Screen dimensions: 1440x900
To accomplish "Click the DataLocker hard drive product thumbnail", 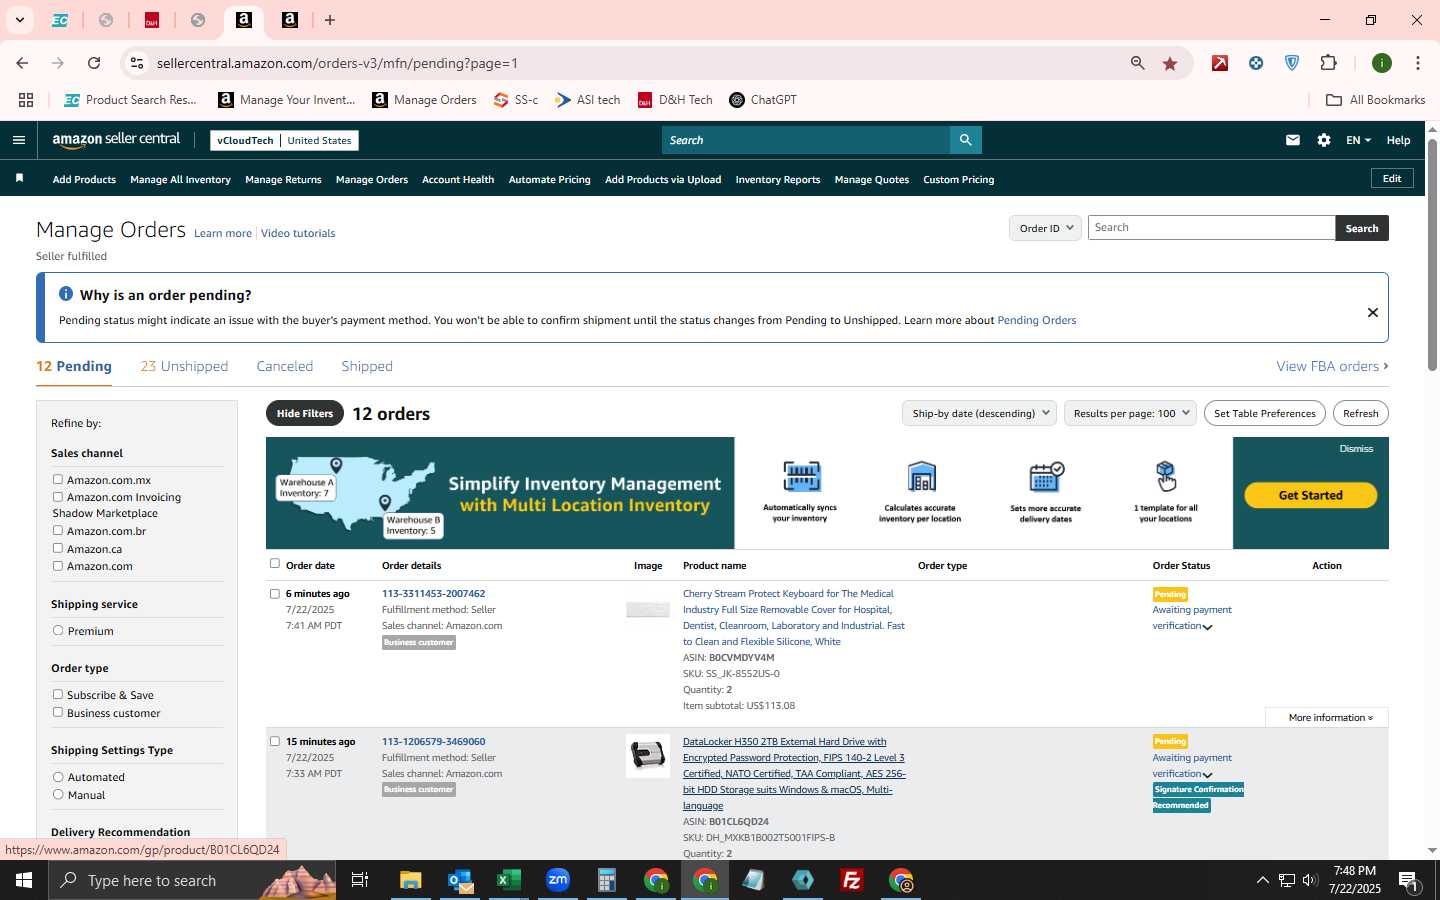I will point(648,756).
